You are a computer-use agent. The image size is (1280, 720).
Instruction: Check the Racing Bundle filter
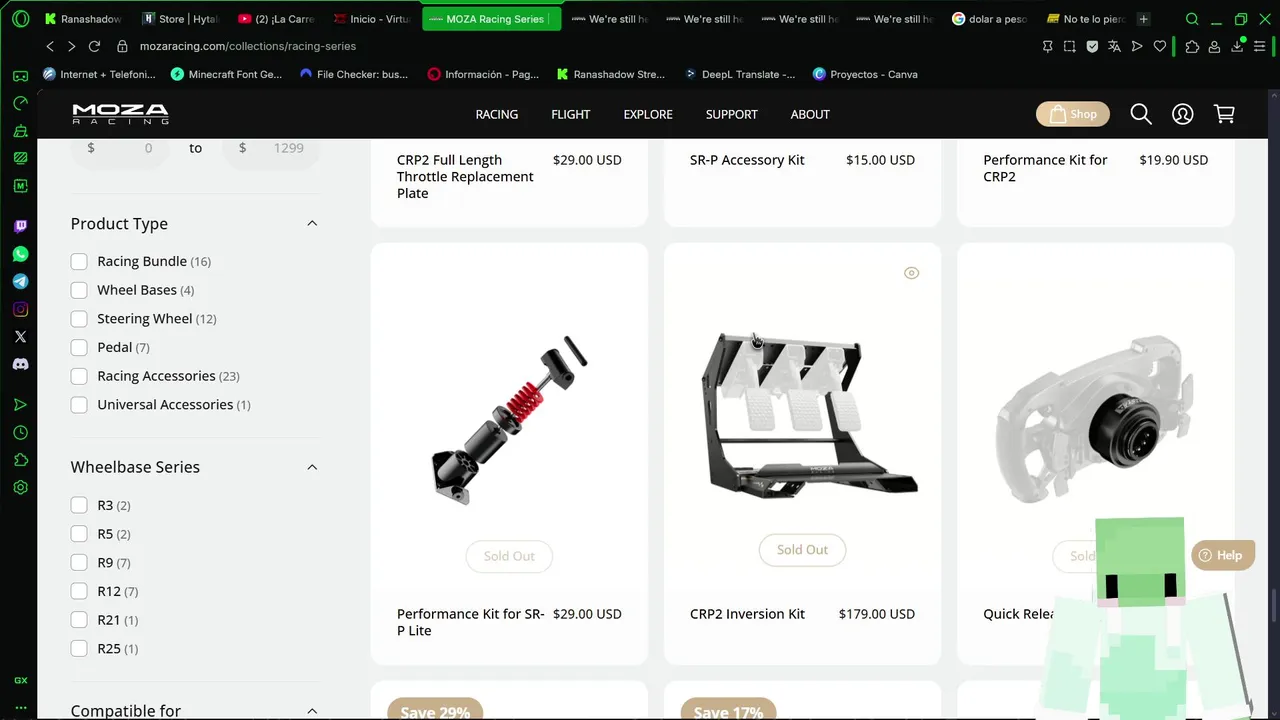(x=79, y=261)
